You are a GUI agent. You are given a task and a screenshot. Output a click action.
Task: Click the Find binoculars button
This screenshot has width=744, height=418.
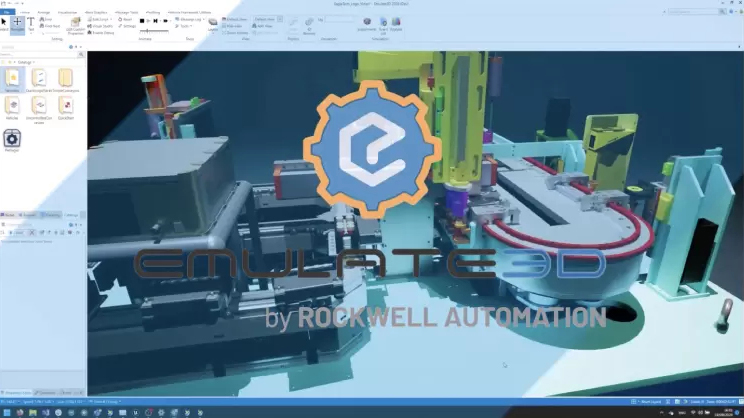[x=46, y=19]
